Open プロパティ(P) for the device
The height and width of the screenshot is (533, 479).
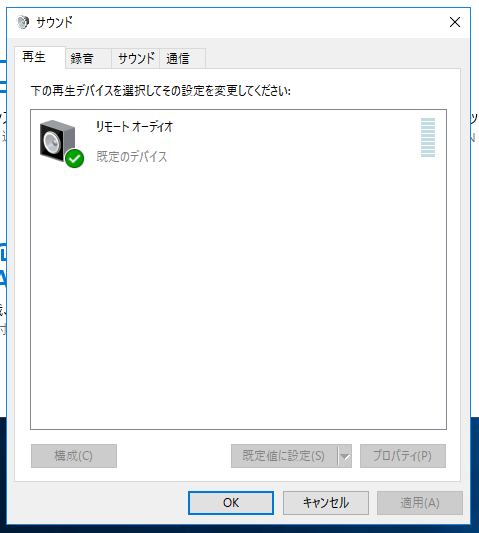[x=403, y=456]
